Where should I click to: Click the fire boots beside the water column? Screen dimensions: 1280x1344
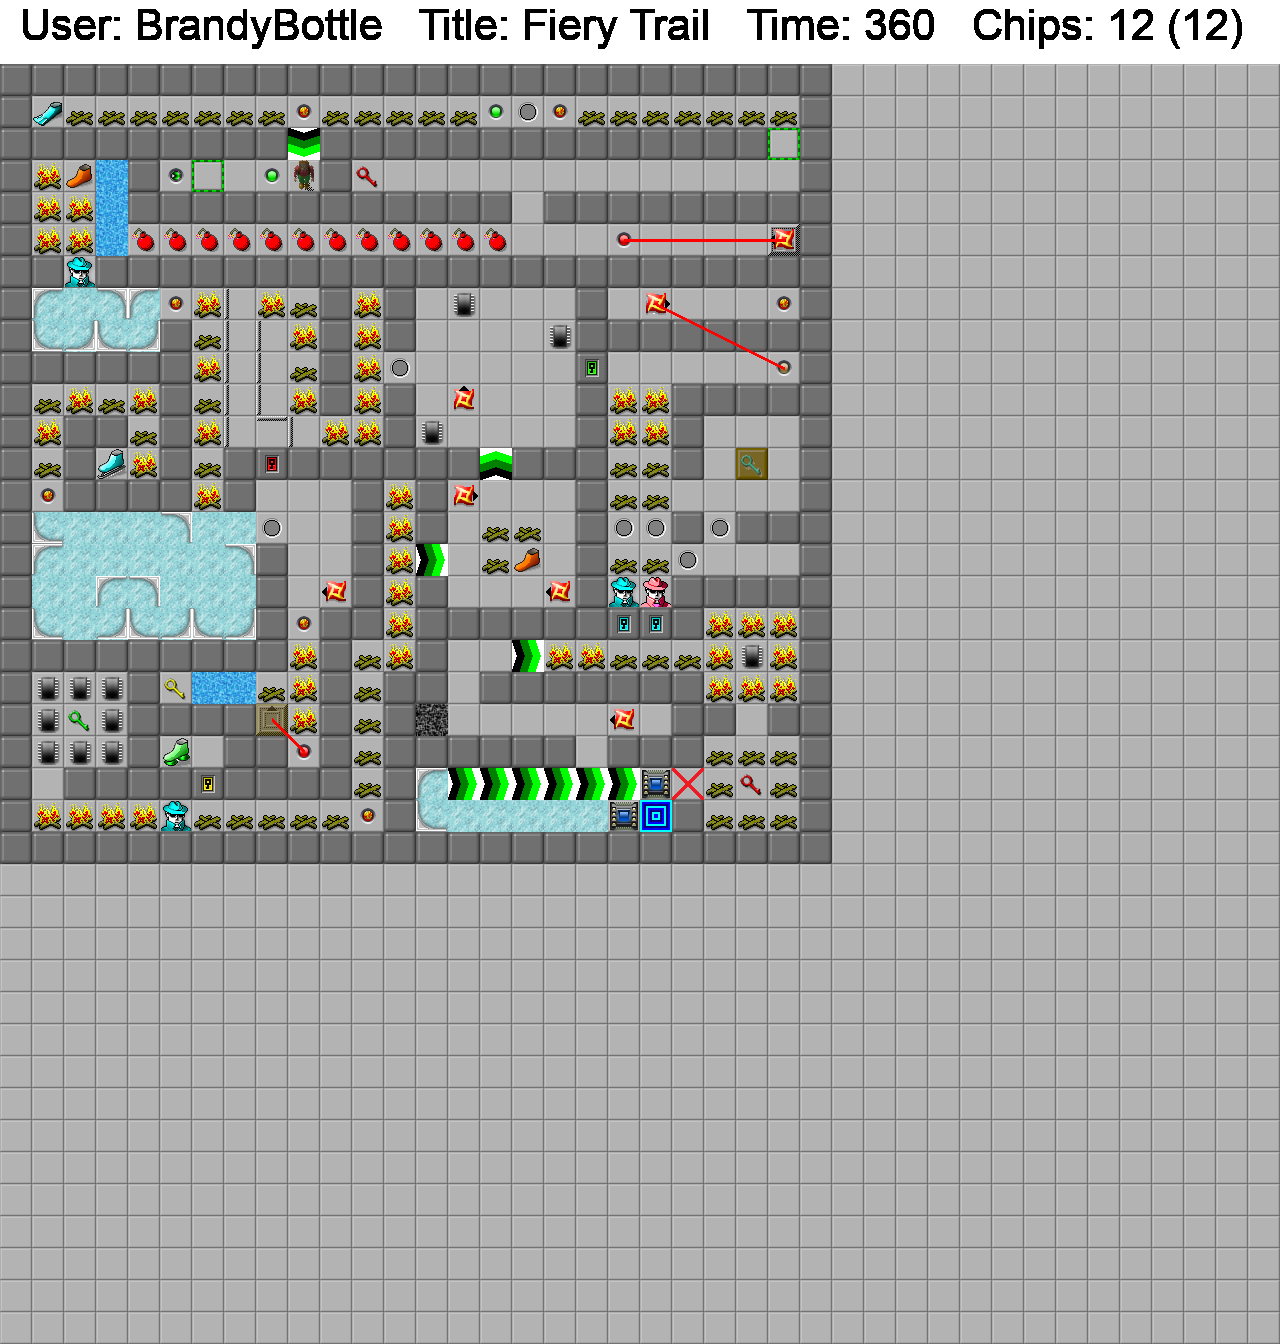pyautogui.click(x=80, y=176)
